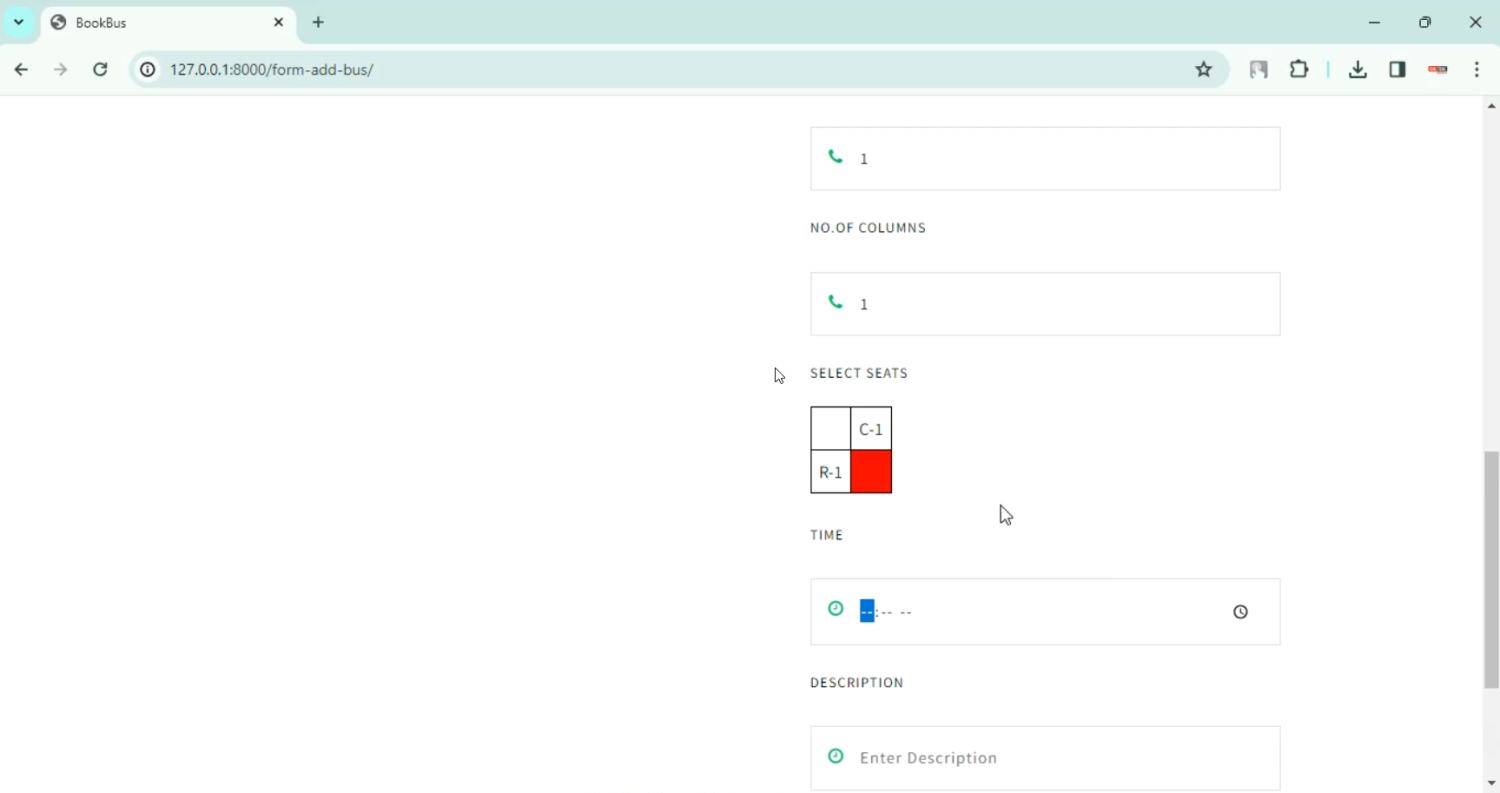Screen dimensions: 1500x793
Task: Open the browser profile avatar
Action: pos(1438,69)
